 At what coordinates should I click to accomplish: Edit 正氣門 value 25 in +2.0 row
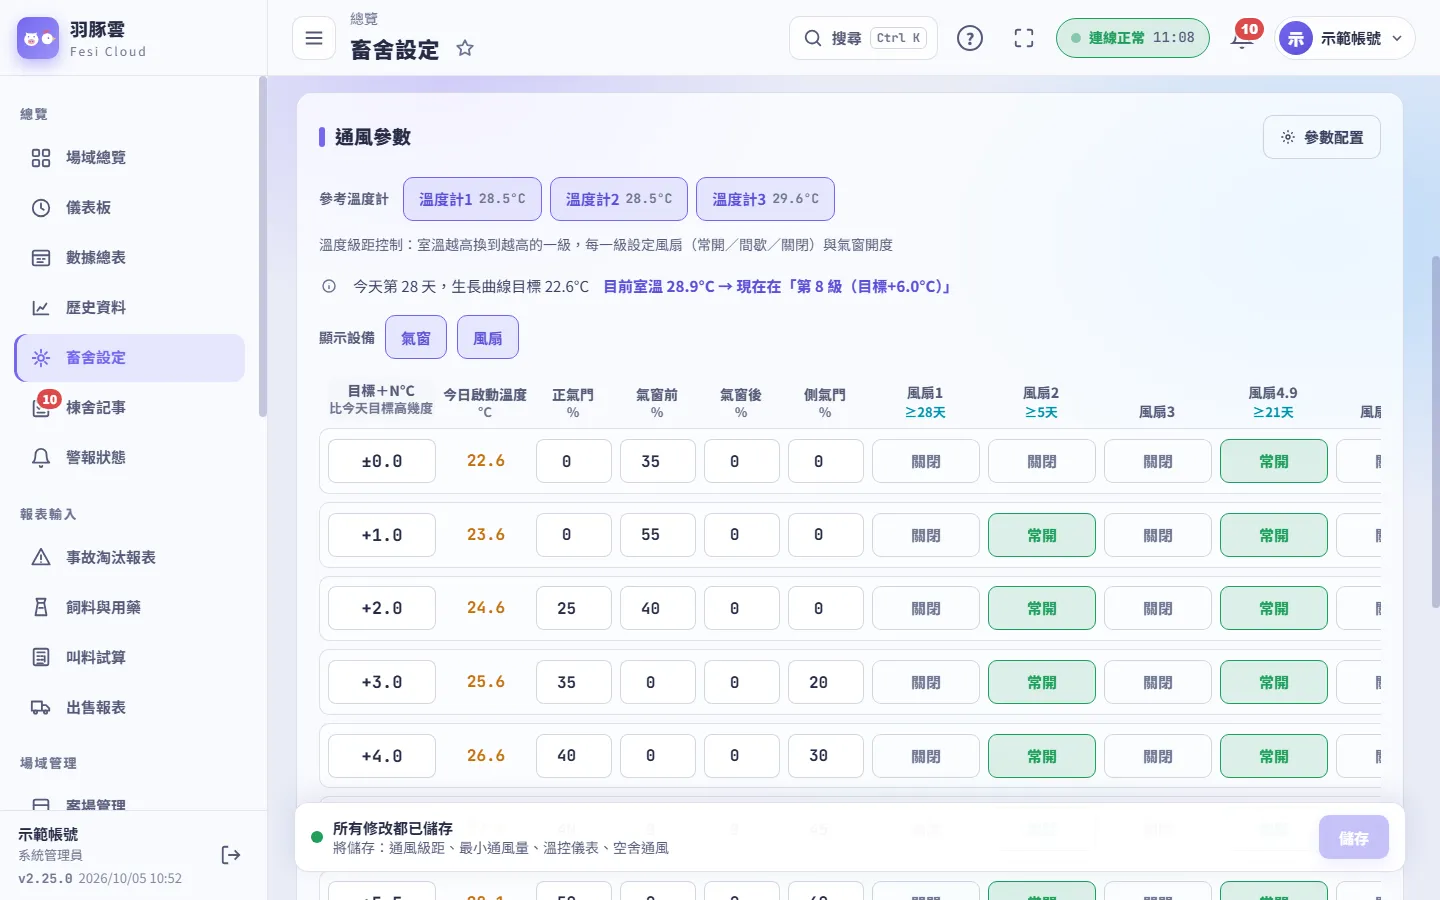[573, 608]
